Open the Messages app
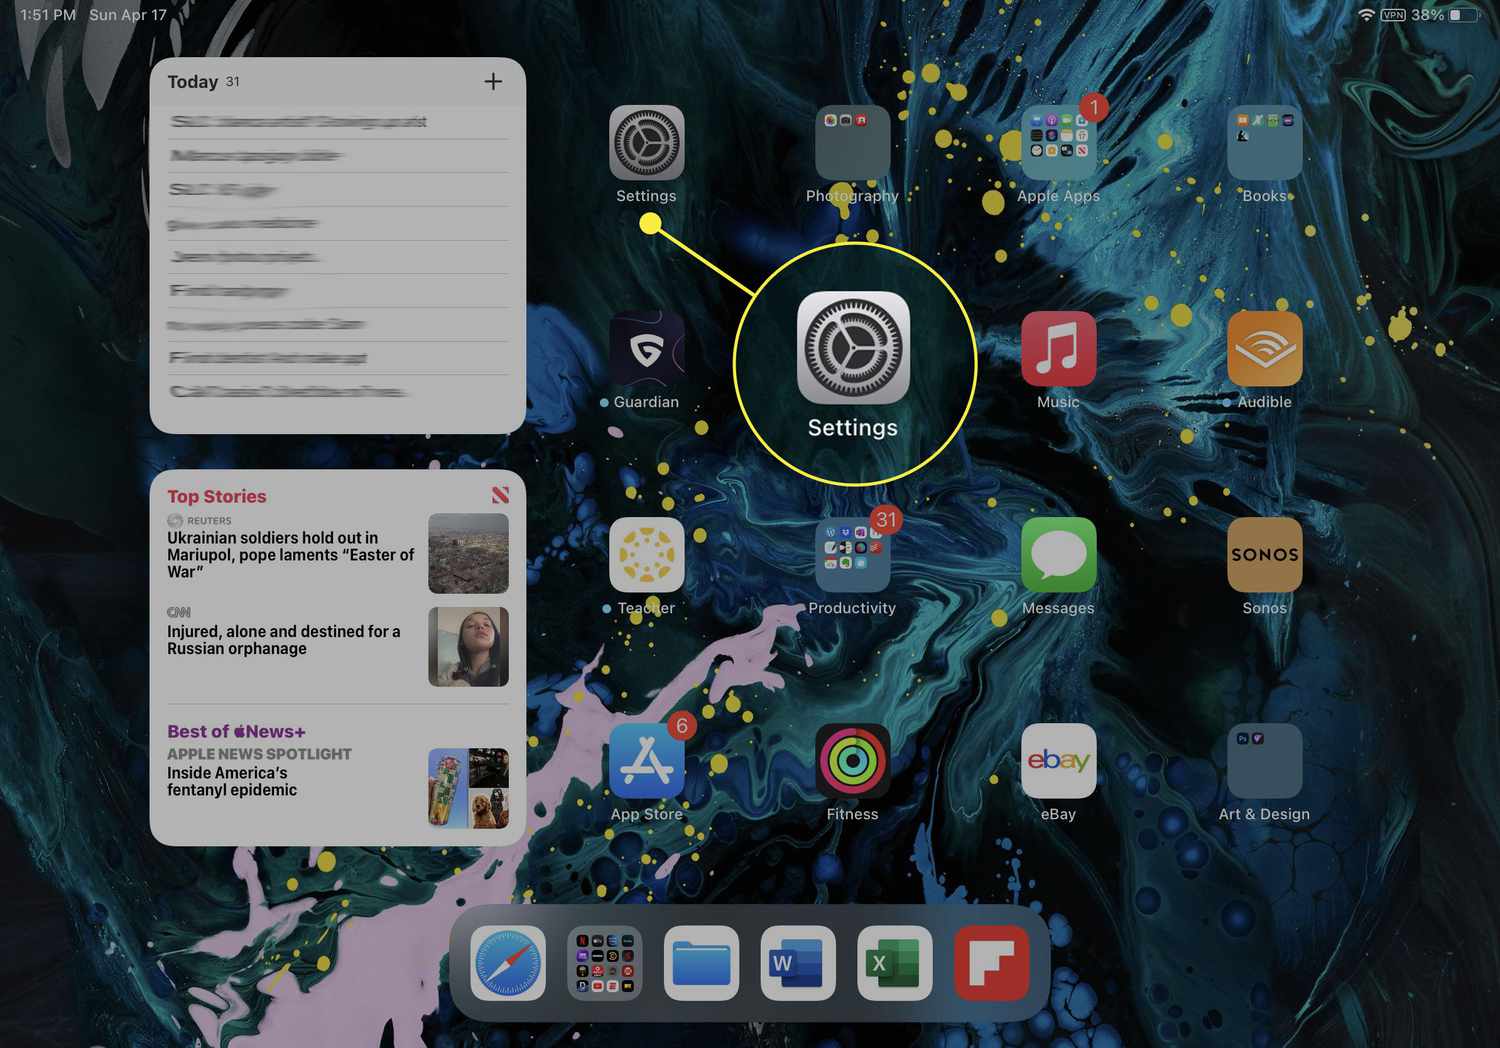Image resolution: width=1500 pixels, height=1048 pixels. point(1058,555)
